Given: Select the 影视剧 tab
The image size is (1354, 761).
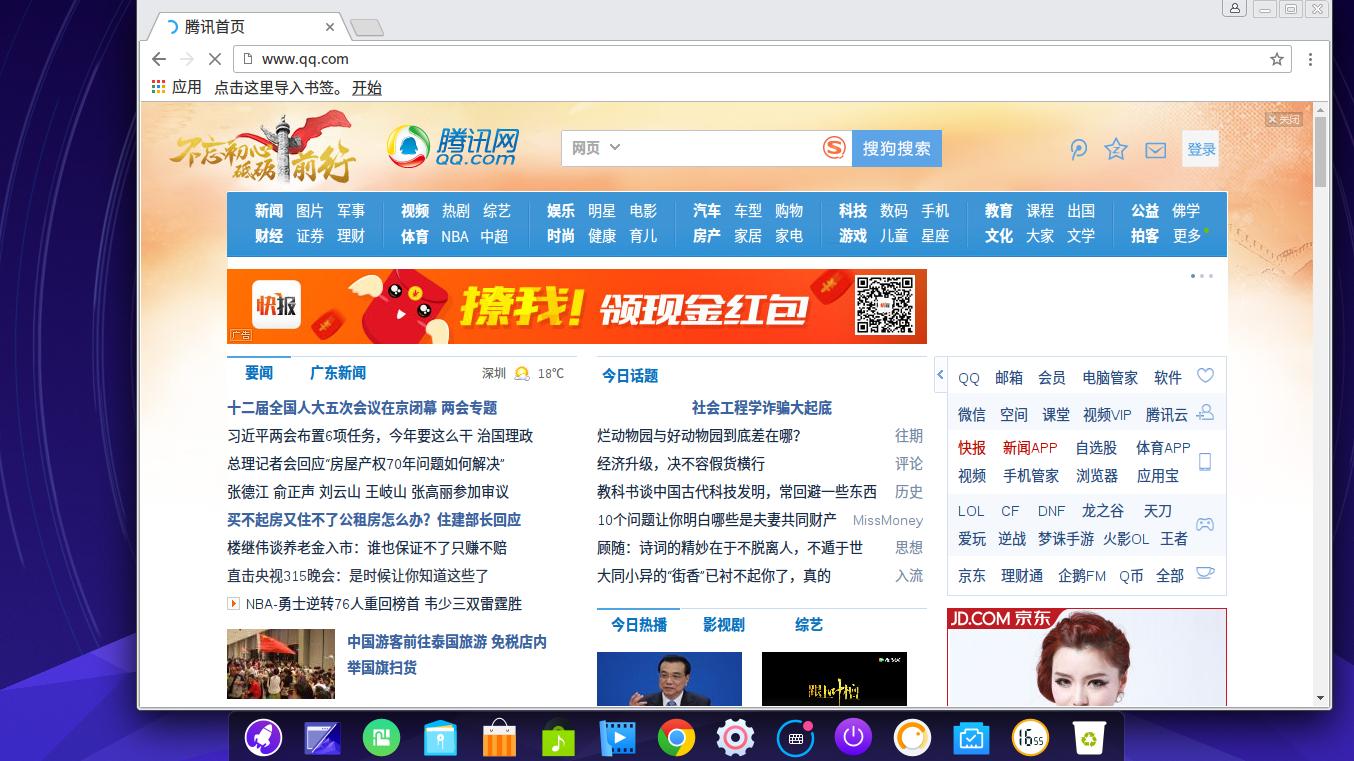Looking at the screenshot, I should tap(722, 624).
